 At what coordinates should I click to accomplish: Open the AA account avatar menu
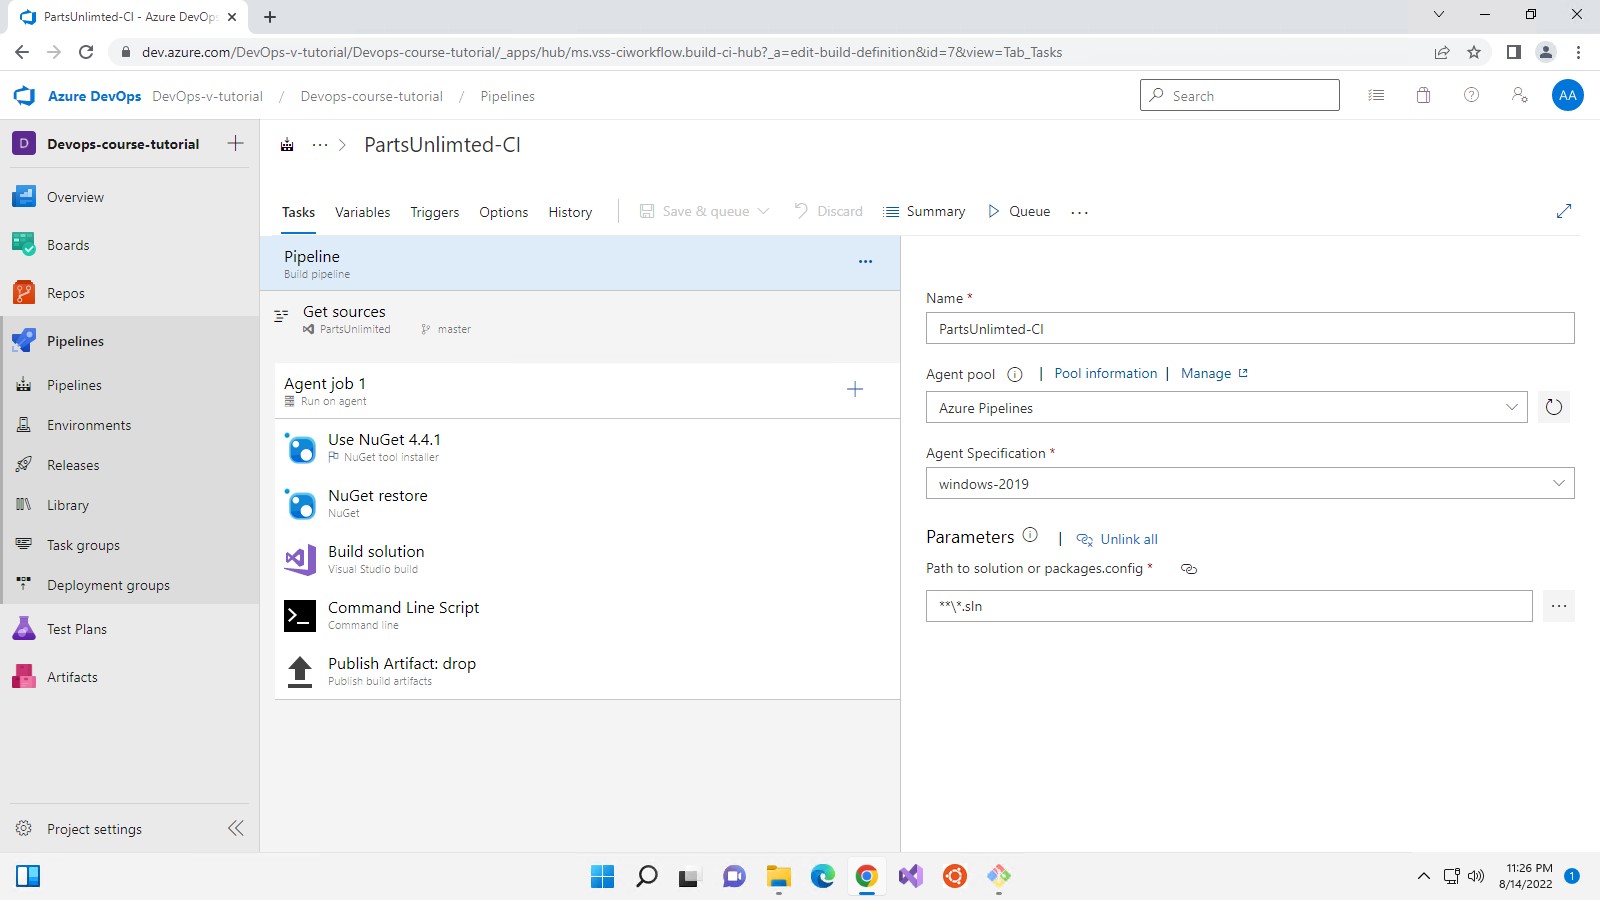pos(1568,95)
